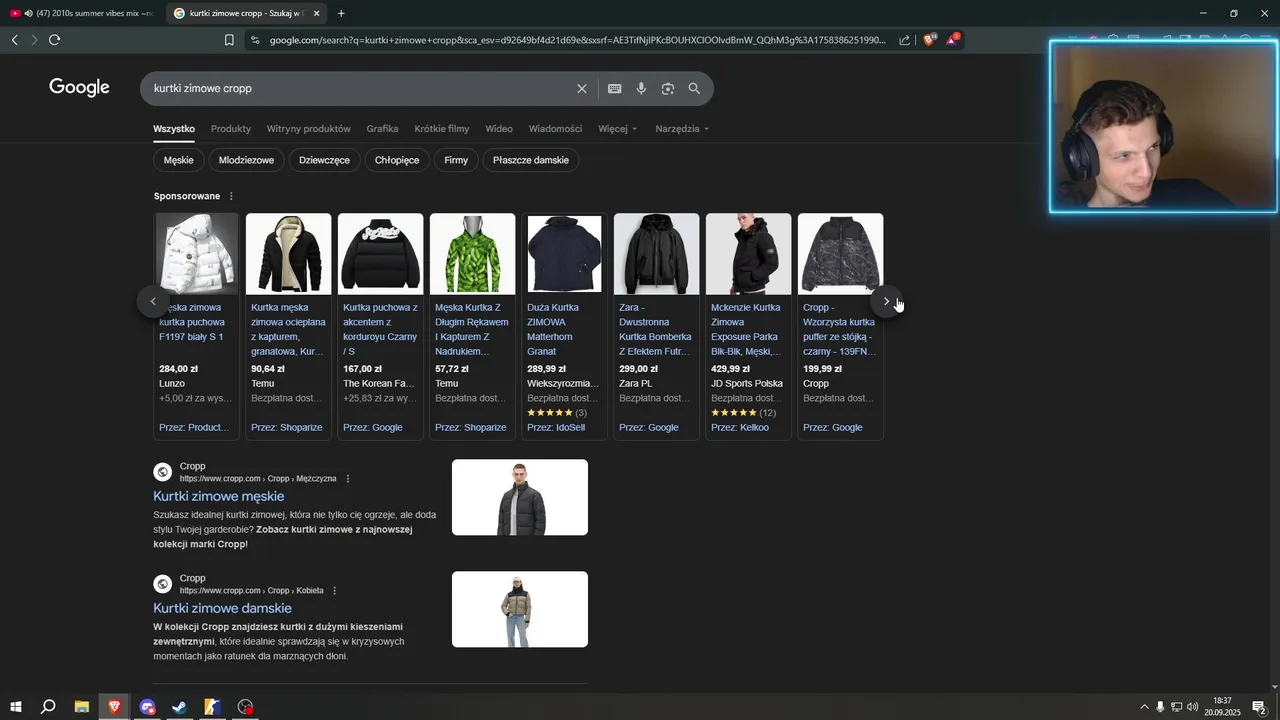The image size is (1280, 720).
Task: Show hidden system tray icons chevron
Action: coord(1144,707)
